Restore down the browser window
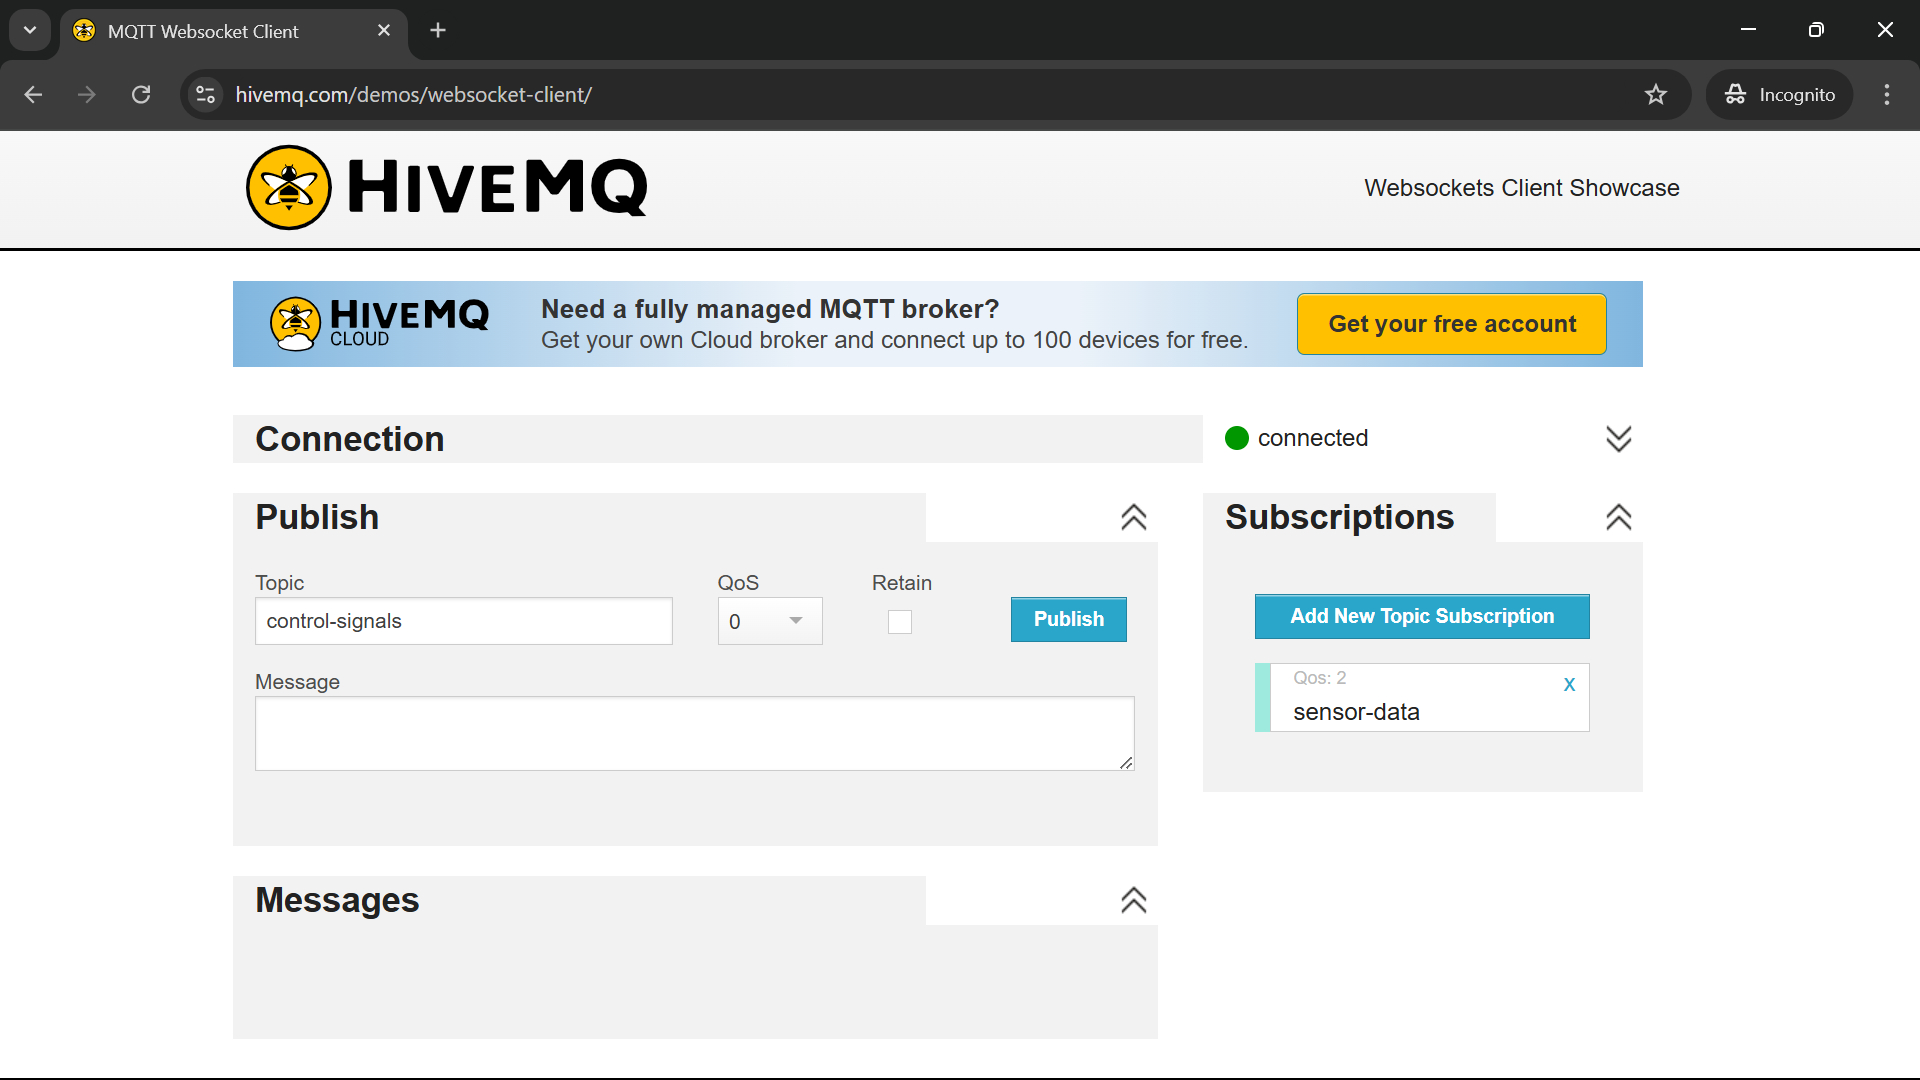Screen dimensions: 1920x1080 (1816, 30)
